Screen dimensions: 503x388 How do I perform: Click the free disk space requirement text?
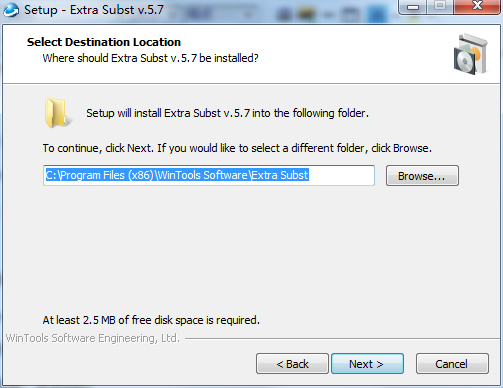[151, 320]
